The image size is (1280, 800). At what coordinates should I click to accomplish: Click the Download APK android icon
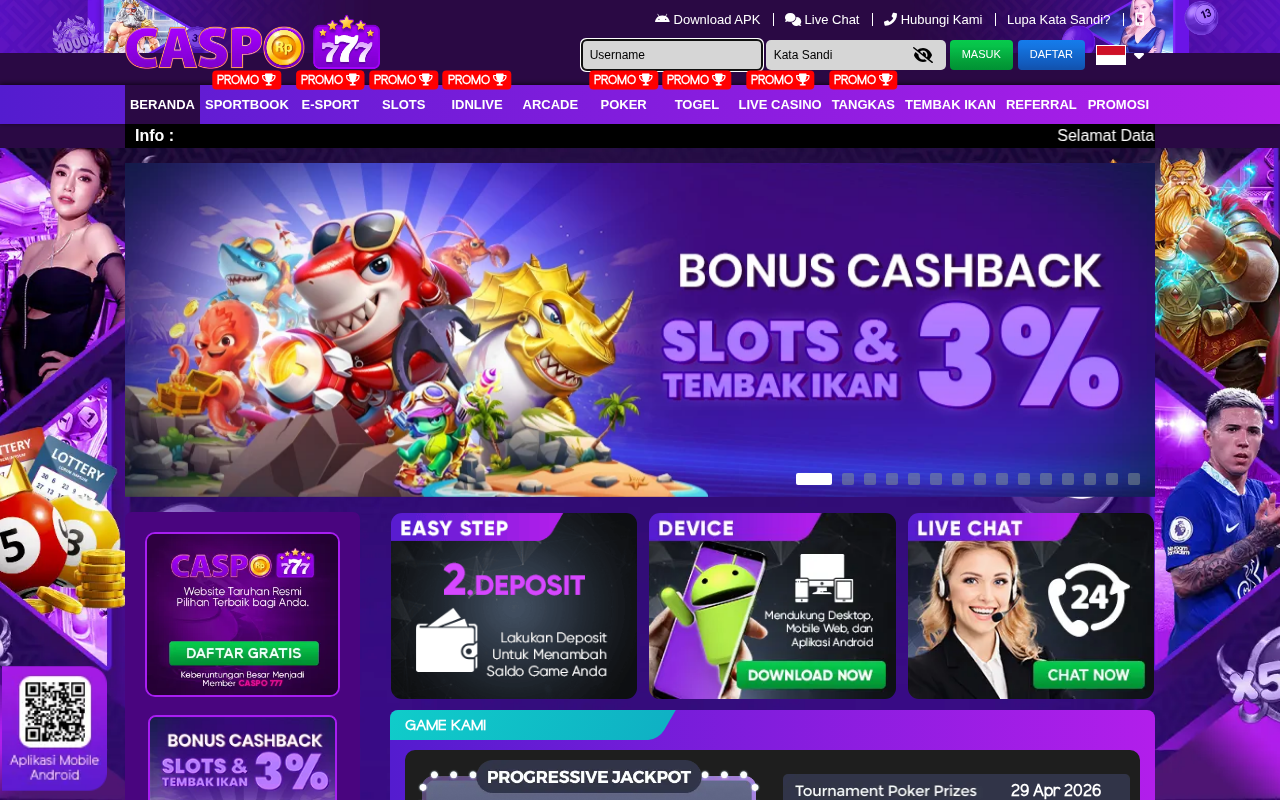pyautogui.click(x=662, y=19)
